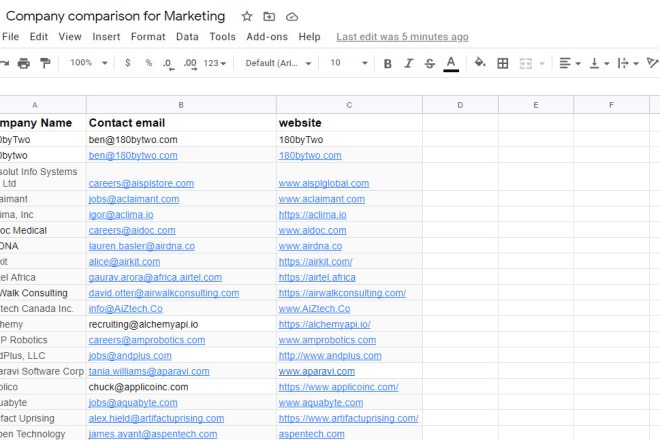Open the Format menu
Screen dimensions: 660x440
point(148,37)
